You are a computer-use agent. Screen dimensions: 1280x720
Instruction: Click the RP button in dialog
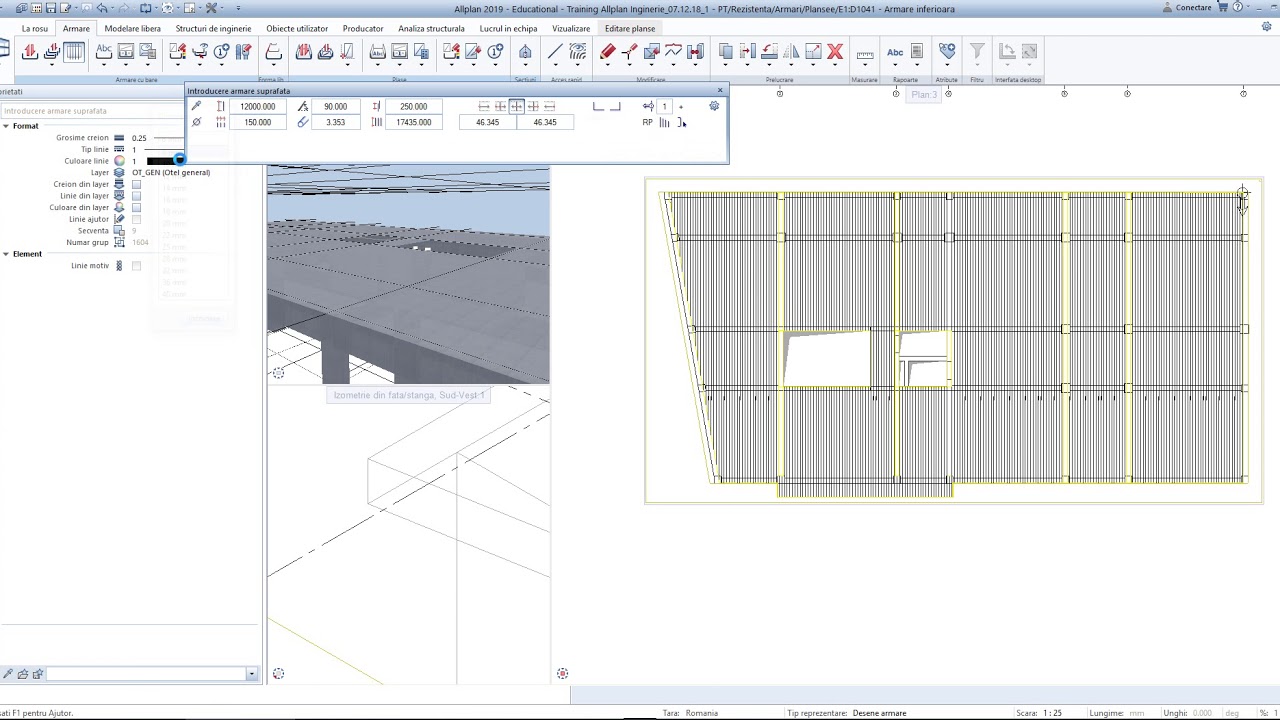coord(647,122)
